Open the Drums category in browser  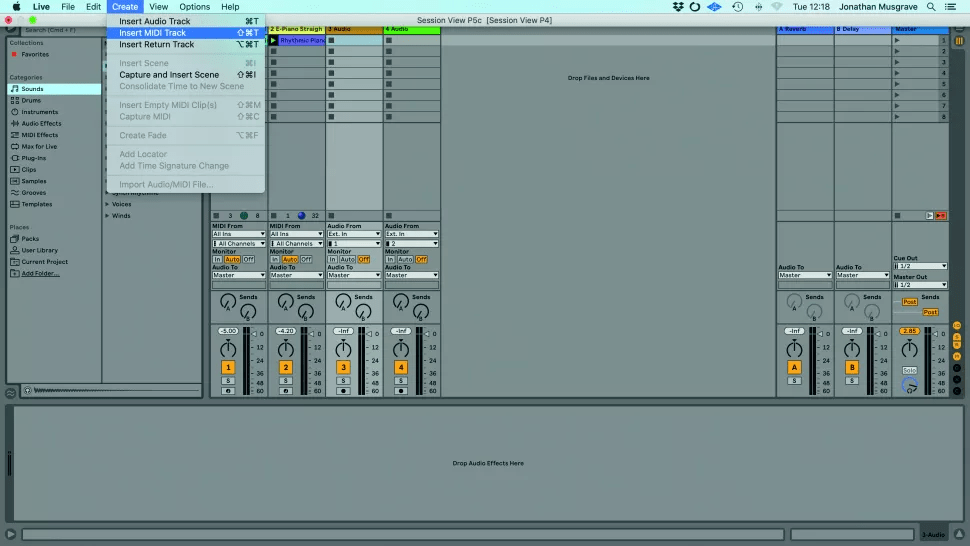pos(31,100)
